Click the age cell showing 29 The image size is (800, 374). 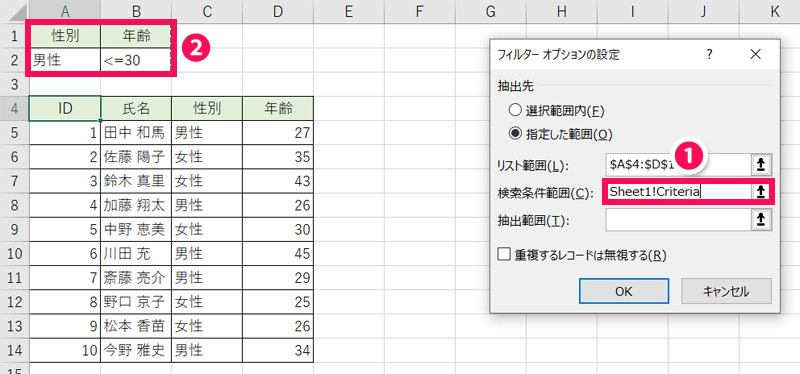pos(278,278)
